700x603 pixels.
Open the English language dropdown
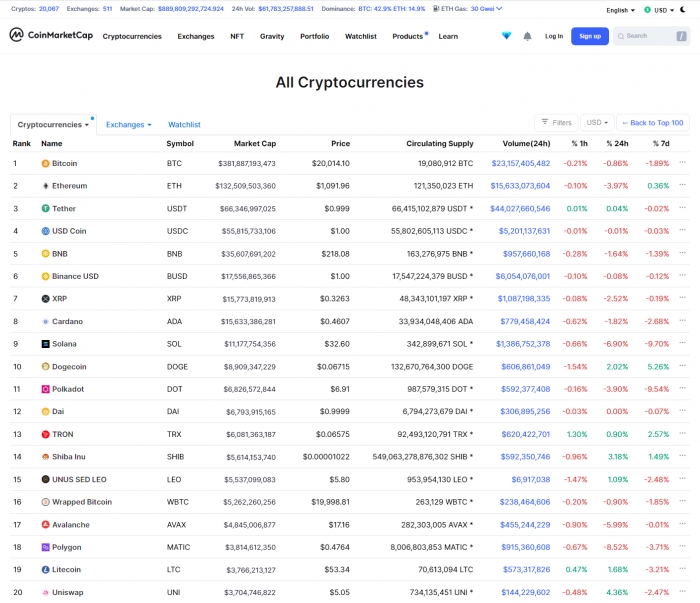(x=620, y=10)
